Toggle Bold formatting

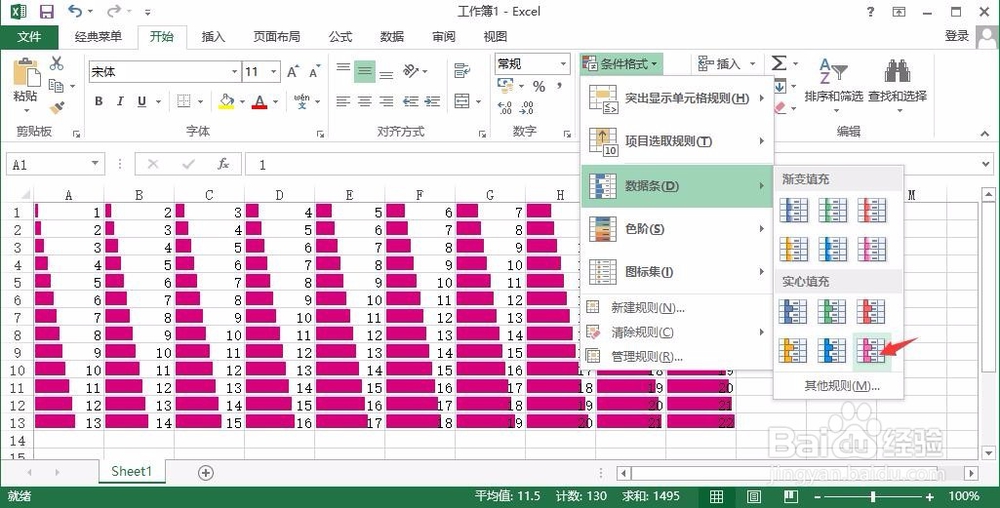pyautogui.click(x=98, y=101)
